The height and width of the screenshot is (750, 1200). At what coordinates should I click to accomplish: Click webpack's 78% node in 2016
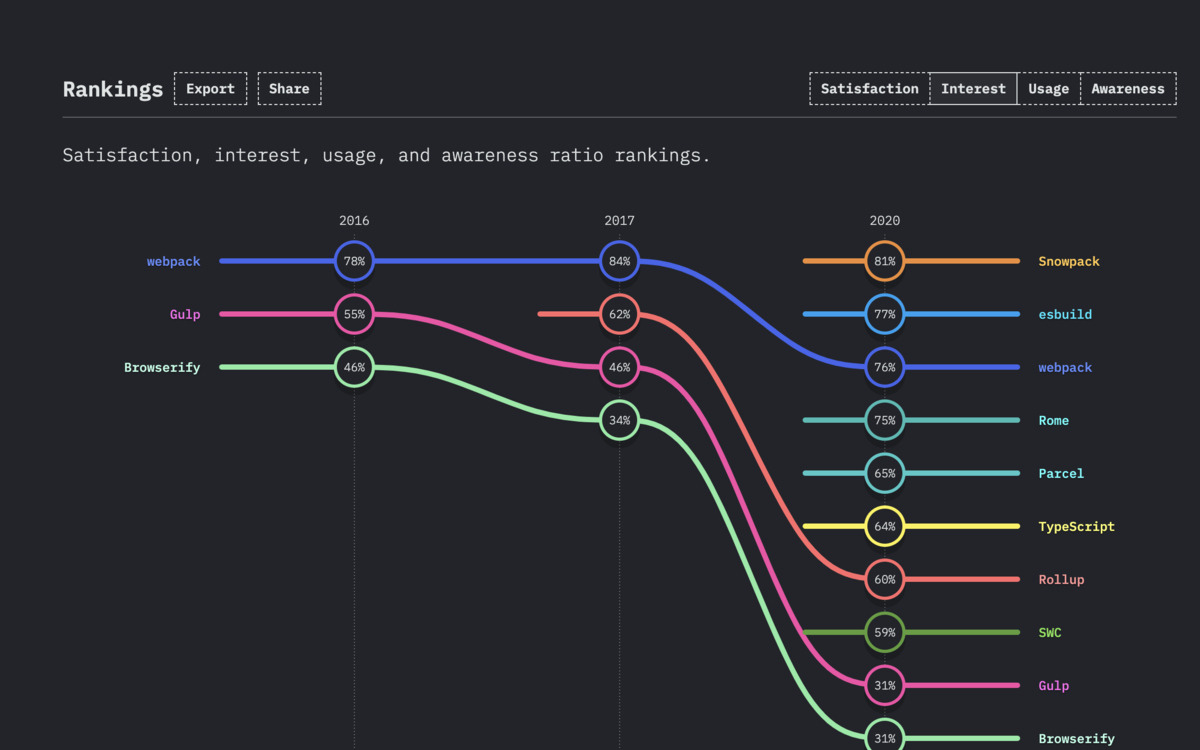354,261
